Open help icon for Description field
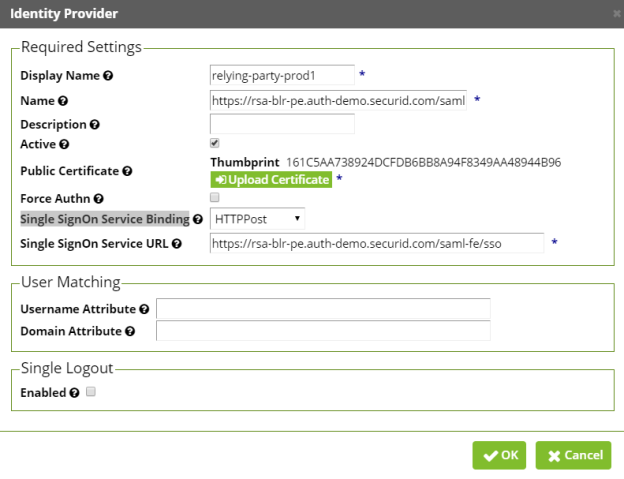 coord(95,125)
